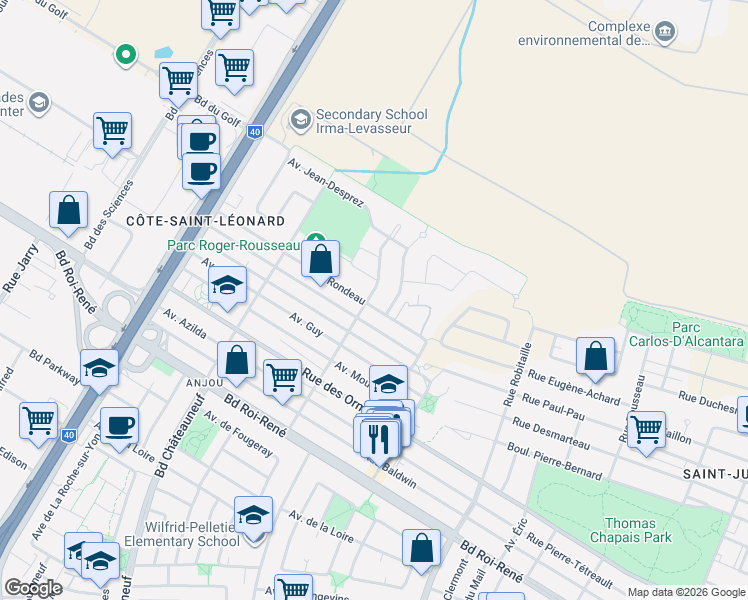Open the shopping bag marker at Parc Roger-Rousseau

pos(321,260)
